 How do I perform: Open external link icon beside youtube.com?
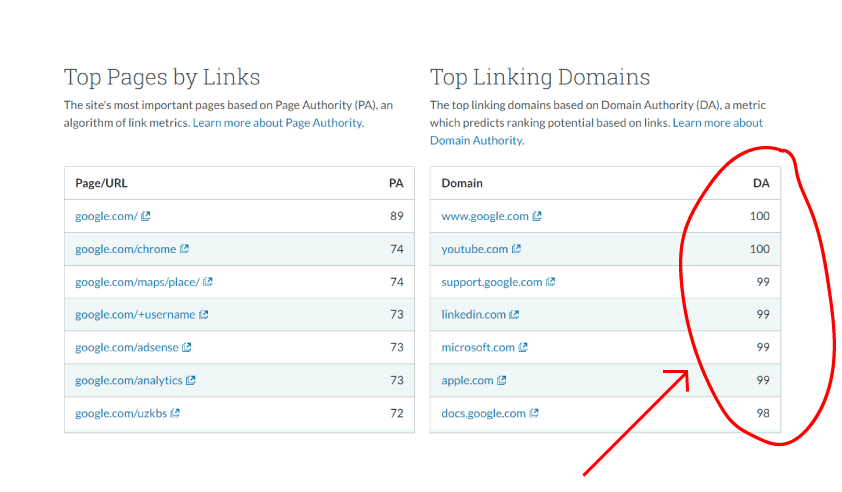pyautogui.click(x=516, y=249)
